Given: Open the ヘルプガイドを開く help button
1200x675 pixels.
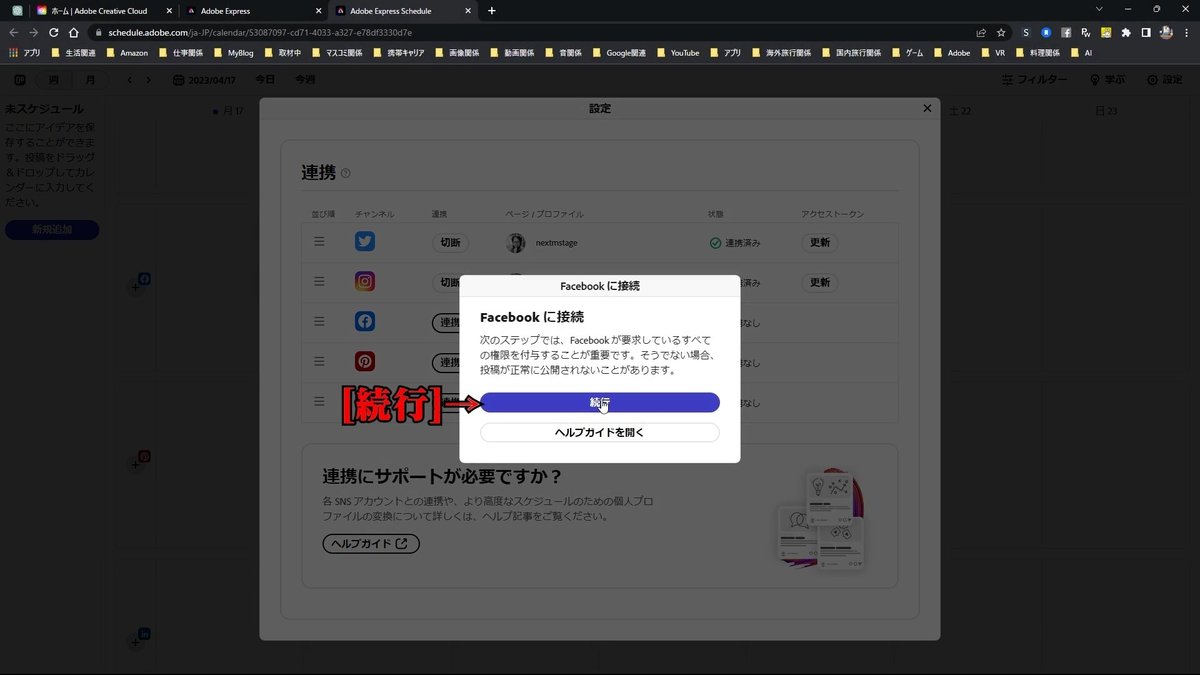Looking at the screenshot, I should [x=599, y=433].
